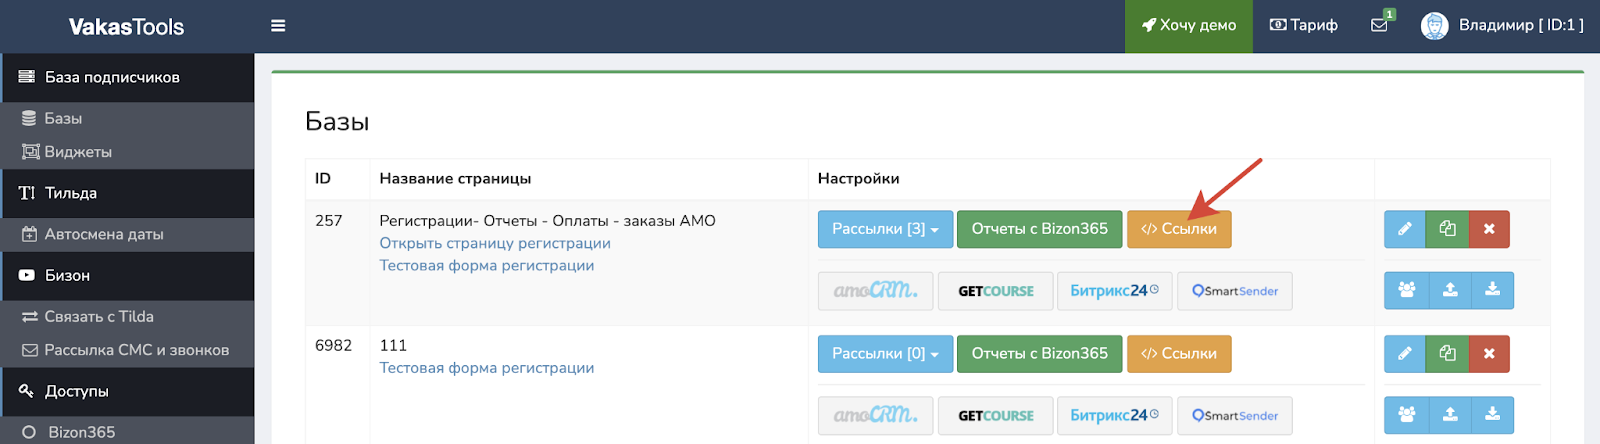Viewport: 1600px width, 444px height.
Task: Click the hamburger menu icon in header
Action: point(278,26)
